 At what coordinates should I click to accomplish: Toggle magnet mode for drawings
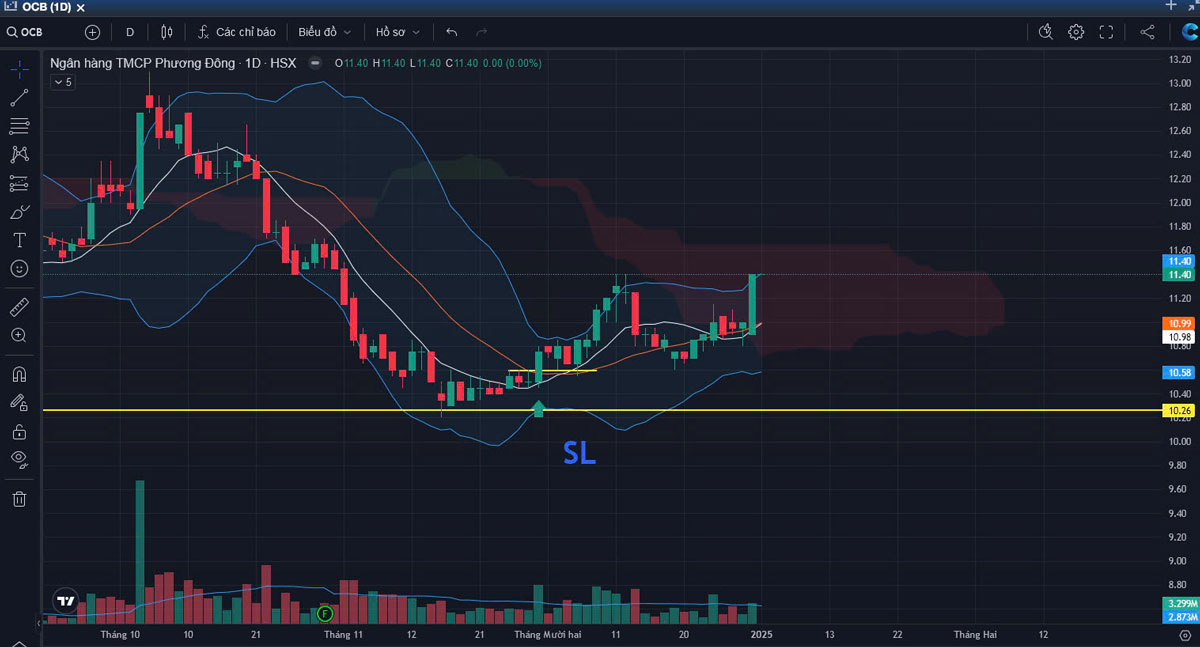tap(19, 374)
